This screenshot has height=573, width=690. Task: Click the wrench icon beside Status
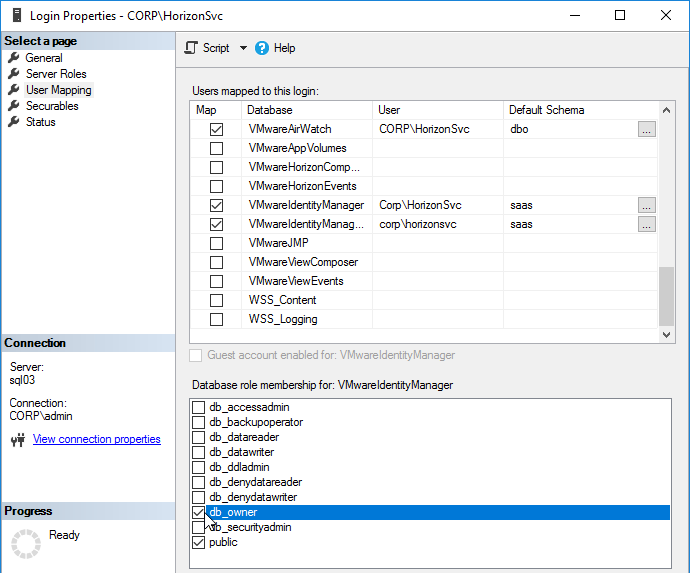click(14, 122)
